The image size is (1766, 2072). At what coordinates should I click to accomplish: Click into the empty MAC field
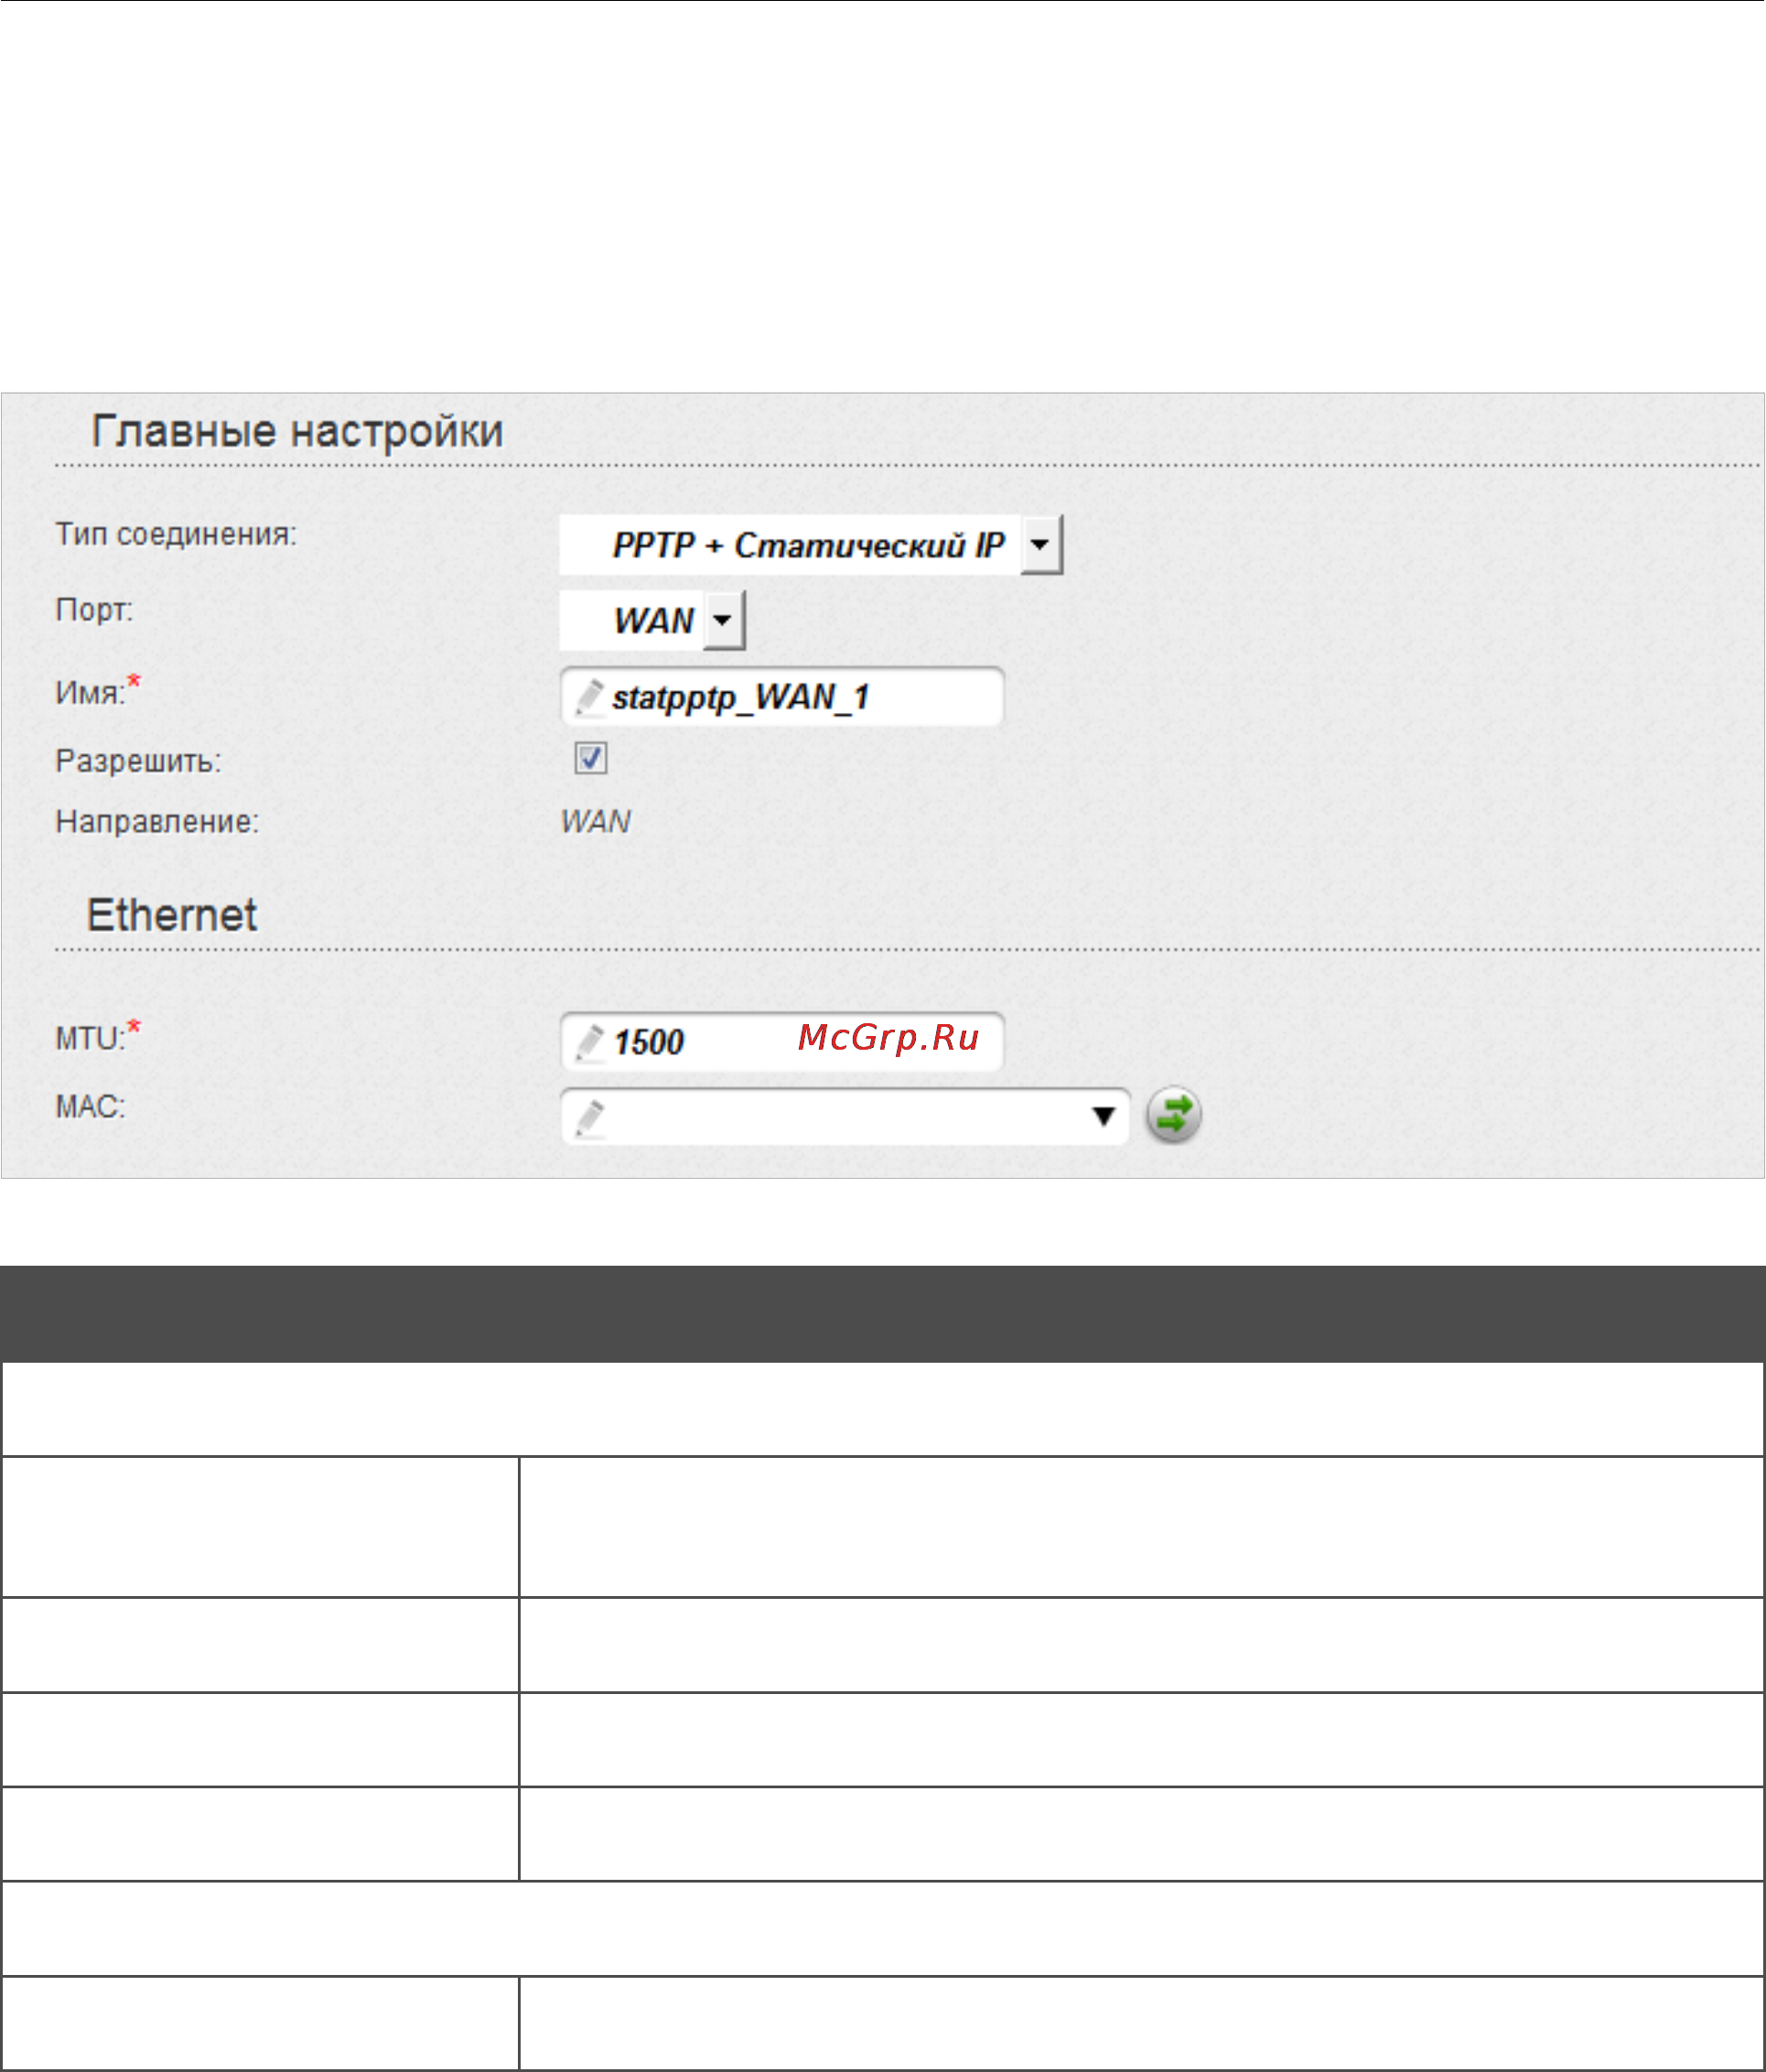(845, 1116)
